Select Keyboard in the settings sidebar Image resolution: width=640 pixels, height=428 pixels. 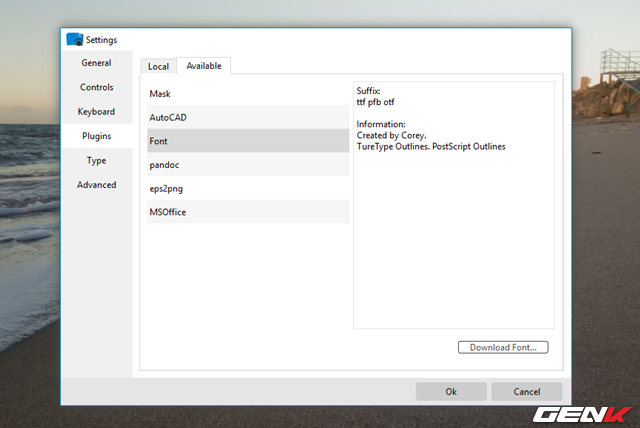[x=97, y=112]
